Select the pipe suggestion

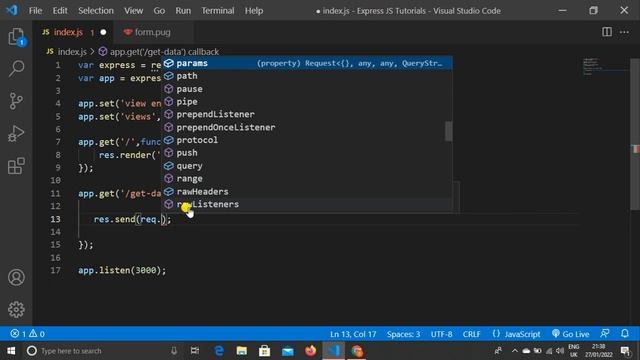pyautogui.click(x=307, y=102)
